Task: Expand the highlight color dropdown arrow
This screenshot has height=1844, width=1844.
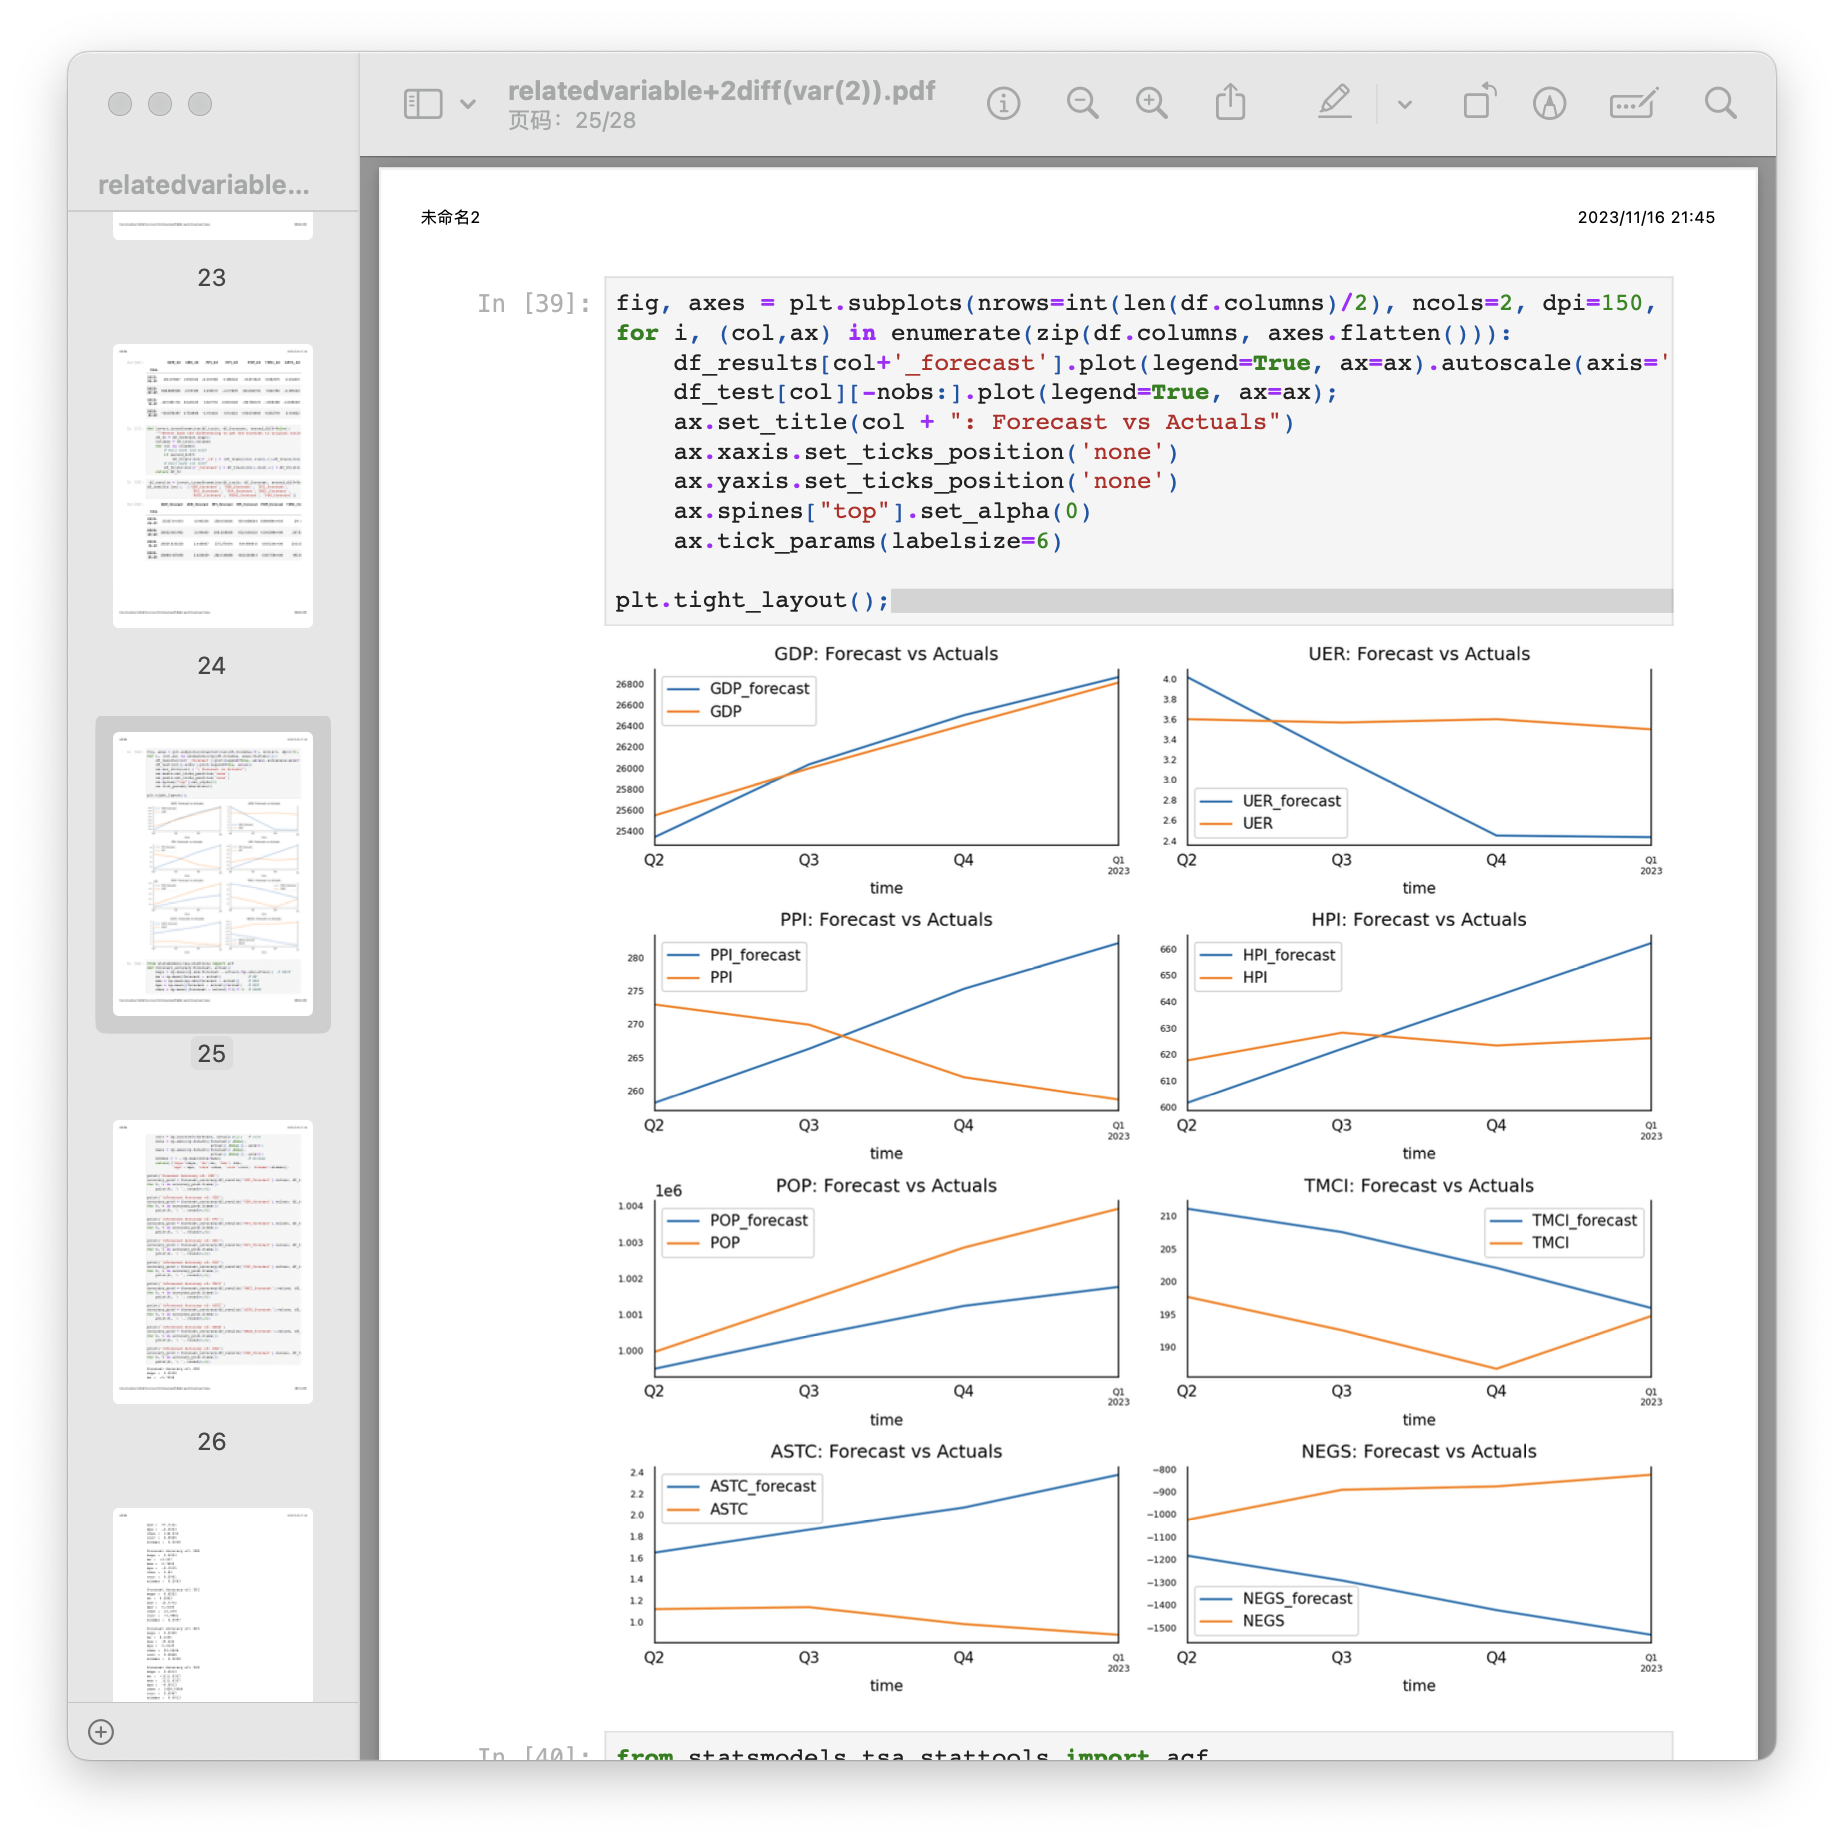Action: (x=1405, y=104)
